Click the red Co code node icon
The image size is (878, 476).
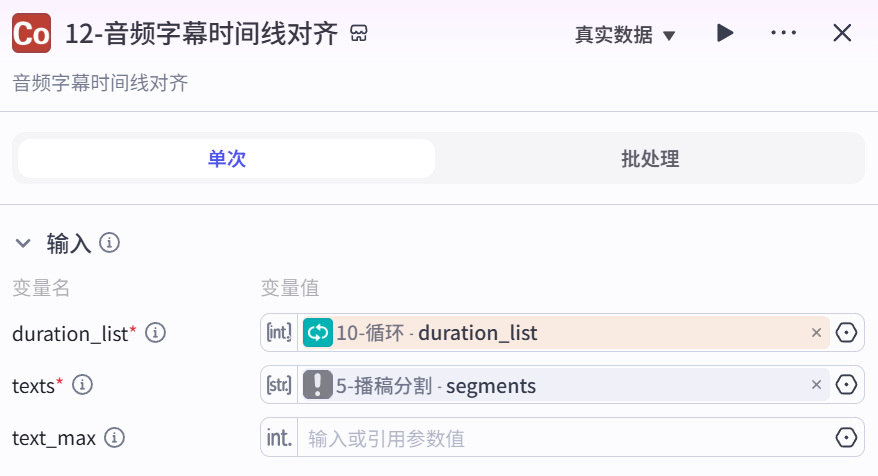coord(31,34)
